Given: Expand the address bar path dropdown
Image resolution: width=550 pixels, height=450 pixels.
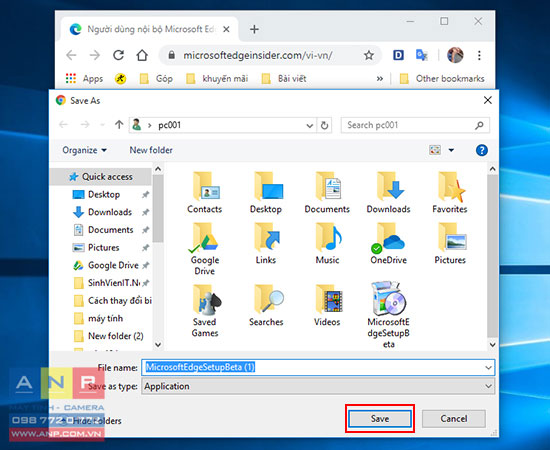Looking at the screenshot, I should coord(310,125).
